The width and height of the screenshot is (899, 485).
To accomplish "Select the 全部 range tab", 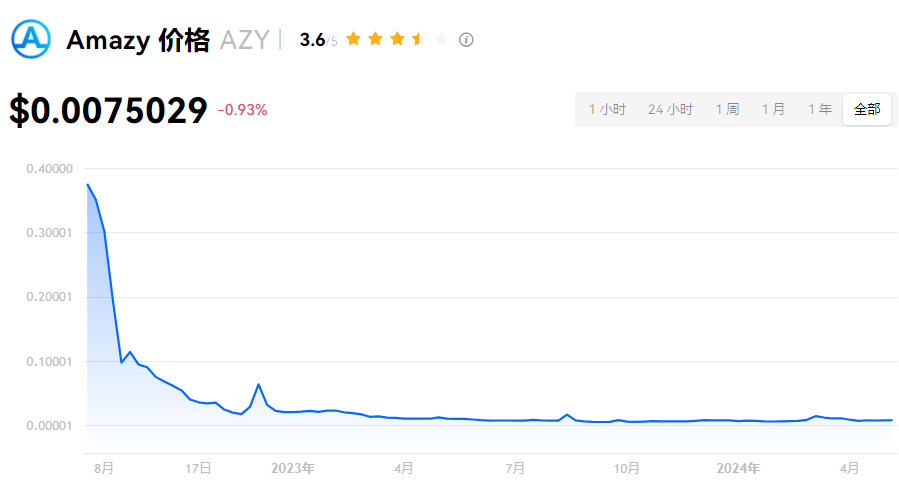I will click(x=867, y=109).
